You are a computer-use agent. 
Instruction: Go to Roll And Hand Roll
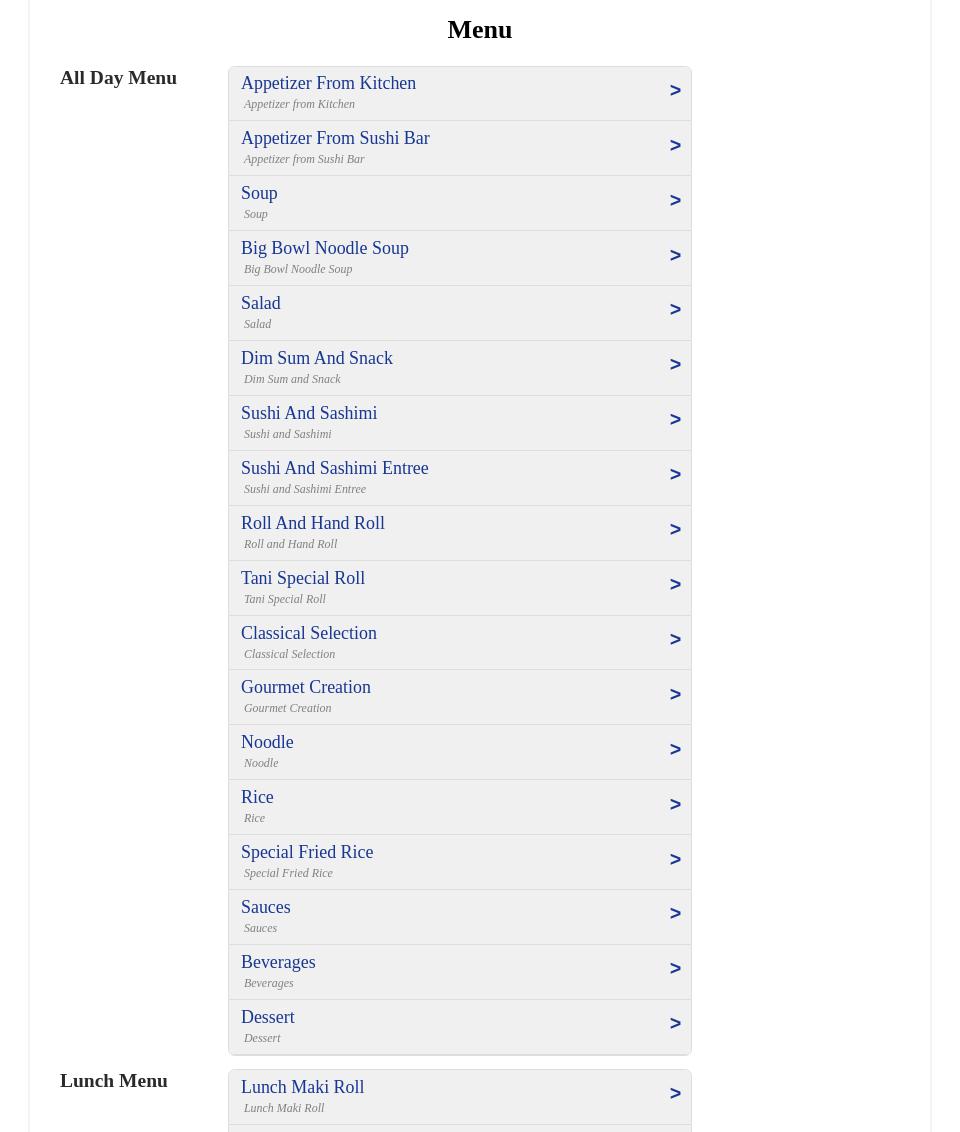pyautogui.click(x=312, y=524)
